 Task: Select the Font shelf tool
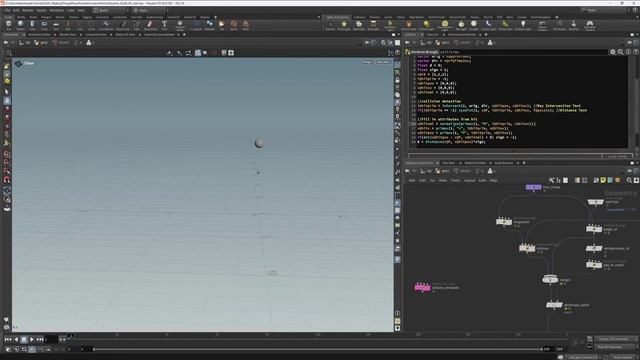(x=164, y=25)
